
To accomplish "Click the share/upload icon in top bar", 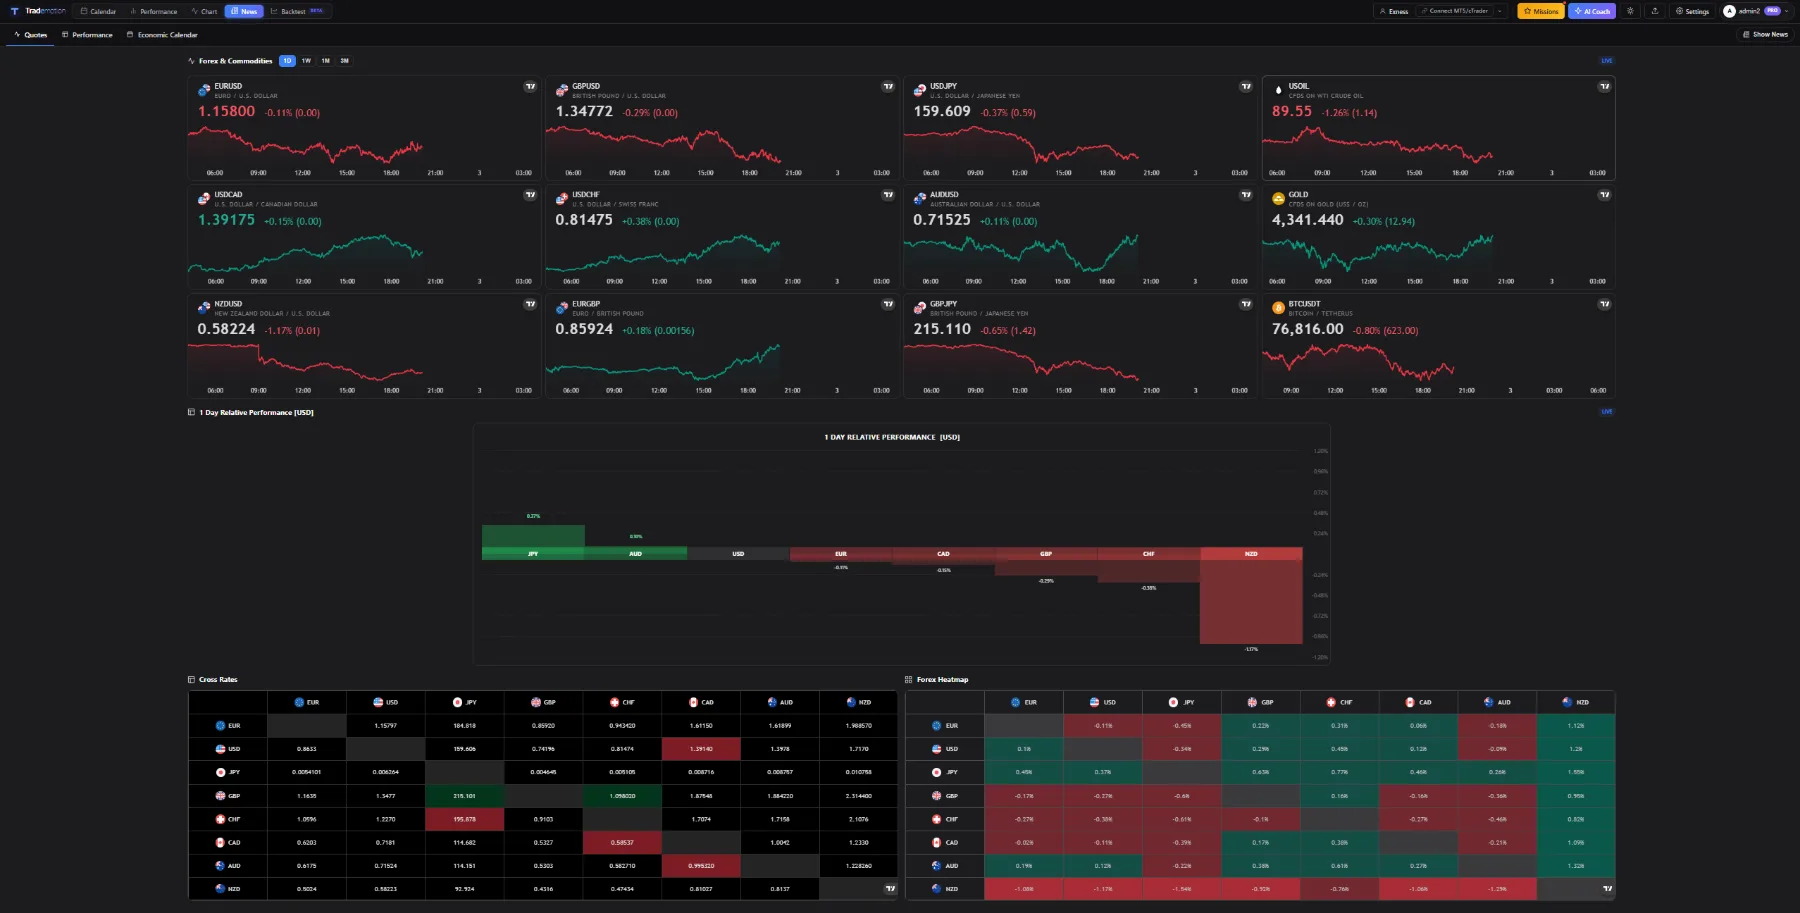I will click(x=1655, y=11).
